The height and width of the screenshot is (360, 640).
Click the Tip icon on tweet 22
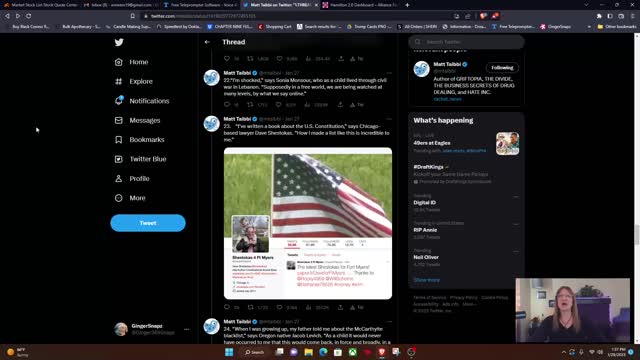point(356,104)
